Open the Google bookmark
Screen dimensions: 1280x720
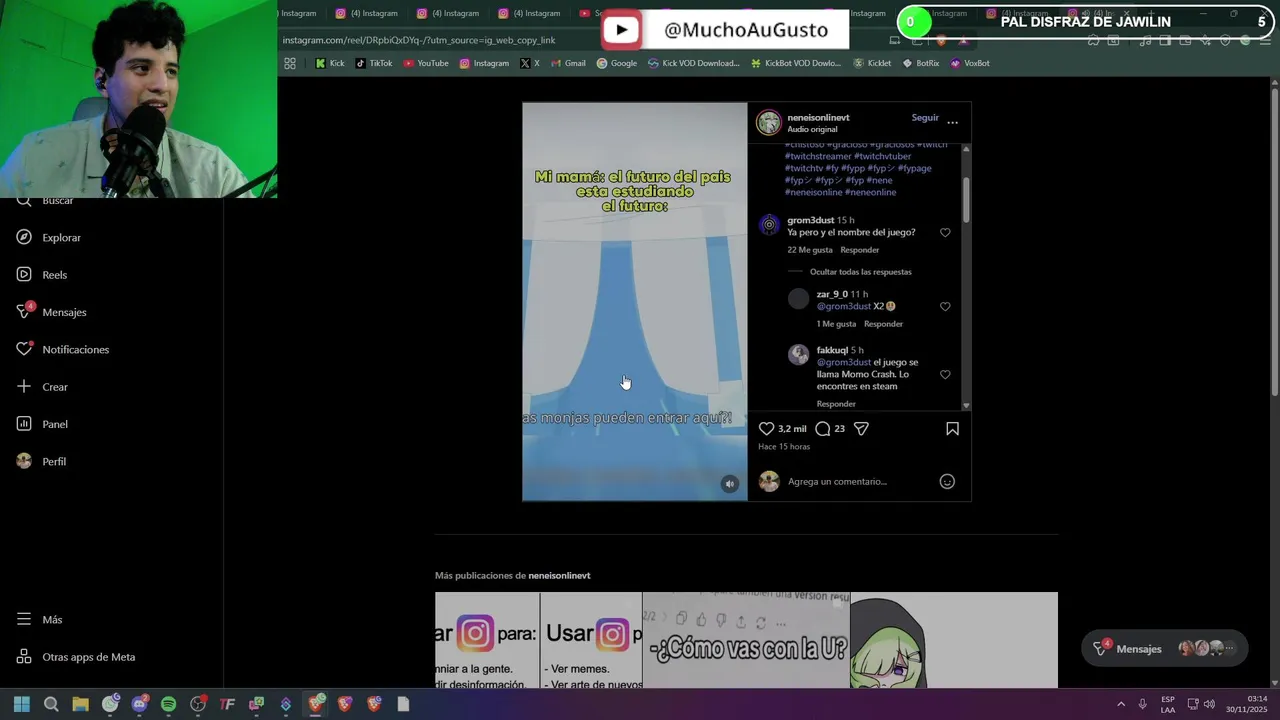coord(617,63)
